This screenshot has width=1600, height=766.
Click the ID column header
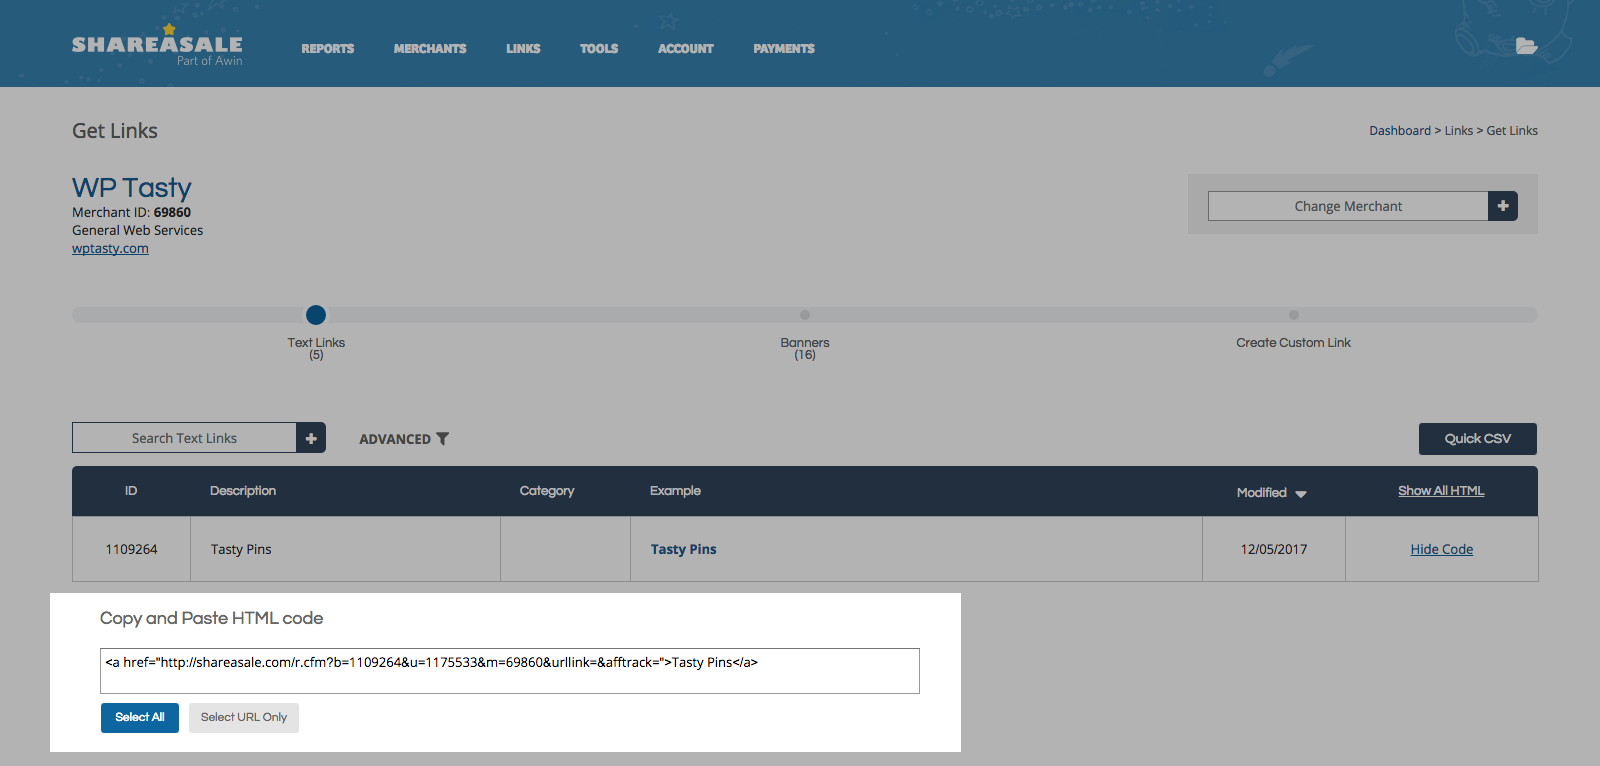click(x=131, y=491)
